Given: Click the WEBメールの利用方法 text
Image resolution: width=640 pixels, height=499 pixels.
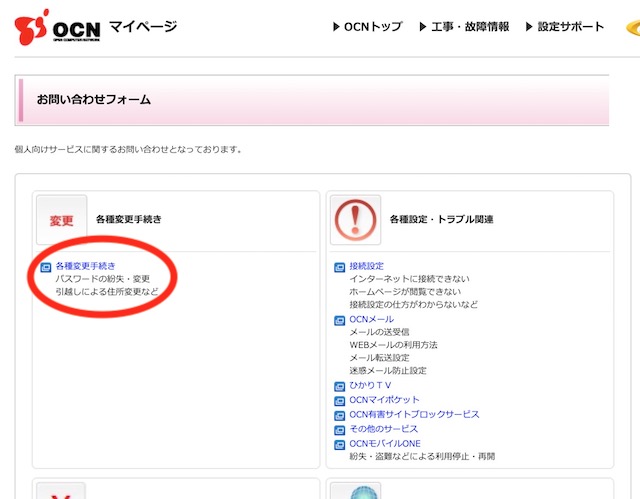Looking at the screenshot, I should 393,345.
